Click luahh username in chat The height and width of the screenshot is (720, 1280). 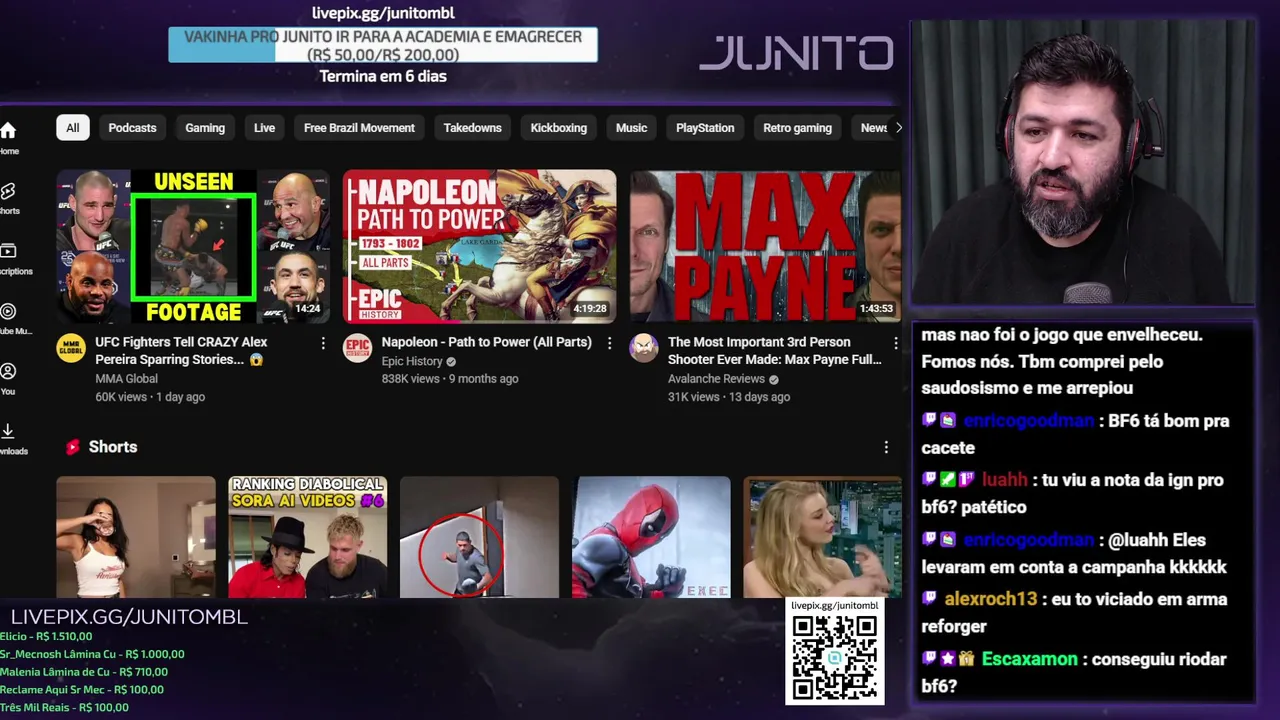(1004, 480)
